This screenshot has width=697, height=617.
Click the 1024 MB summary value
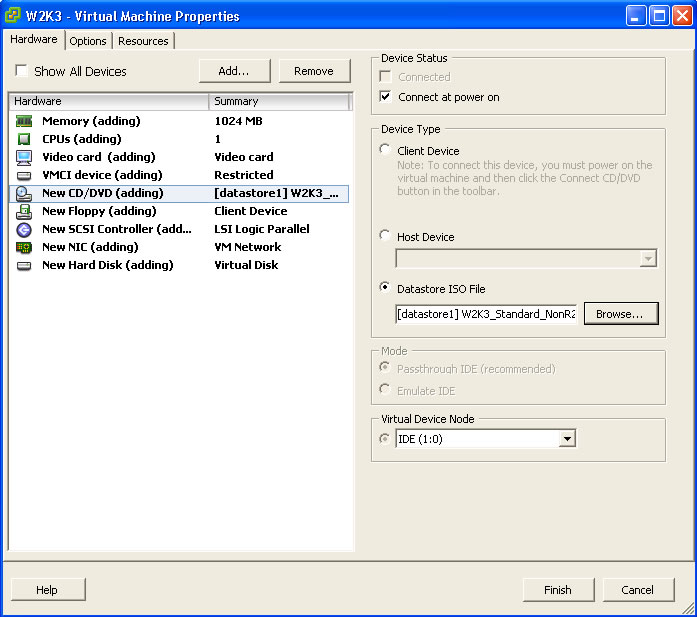tap(238, 121)
